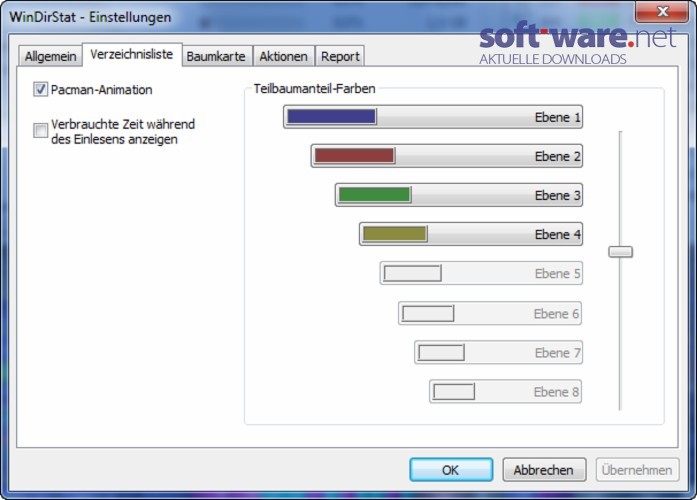
Task: Open the Baumkarte tab
Action: pyautogui.click(x=216, y=56)
